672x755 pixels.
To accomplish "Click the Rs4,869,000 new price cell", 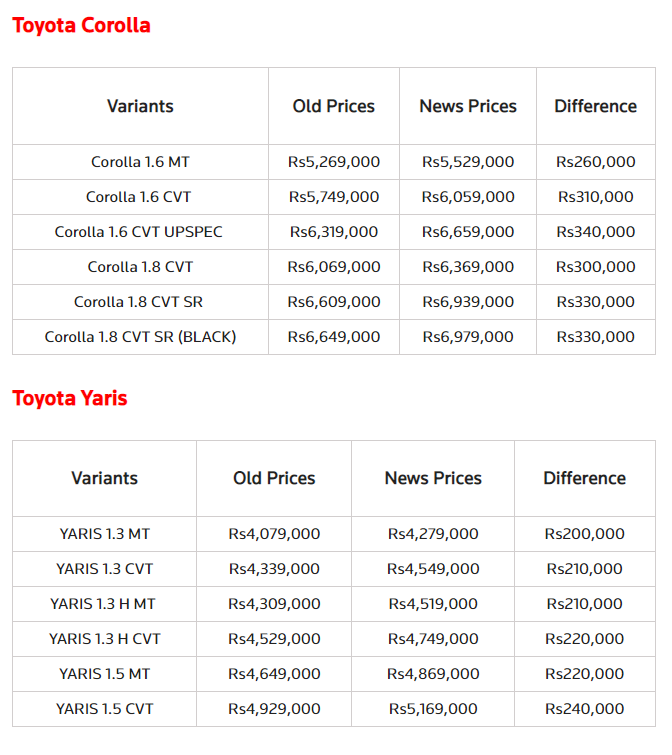I will pyautogui.click(x=433, y=674).
